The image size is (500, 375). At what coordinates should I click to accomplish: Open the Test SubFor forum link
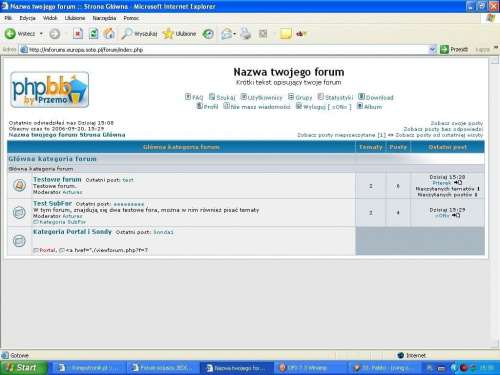point(52,203)
